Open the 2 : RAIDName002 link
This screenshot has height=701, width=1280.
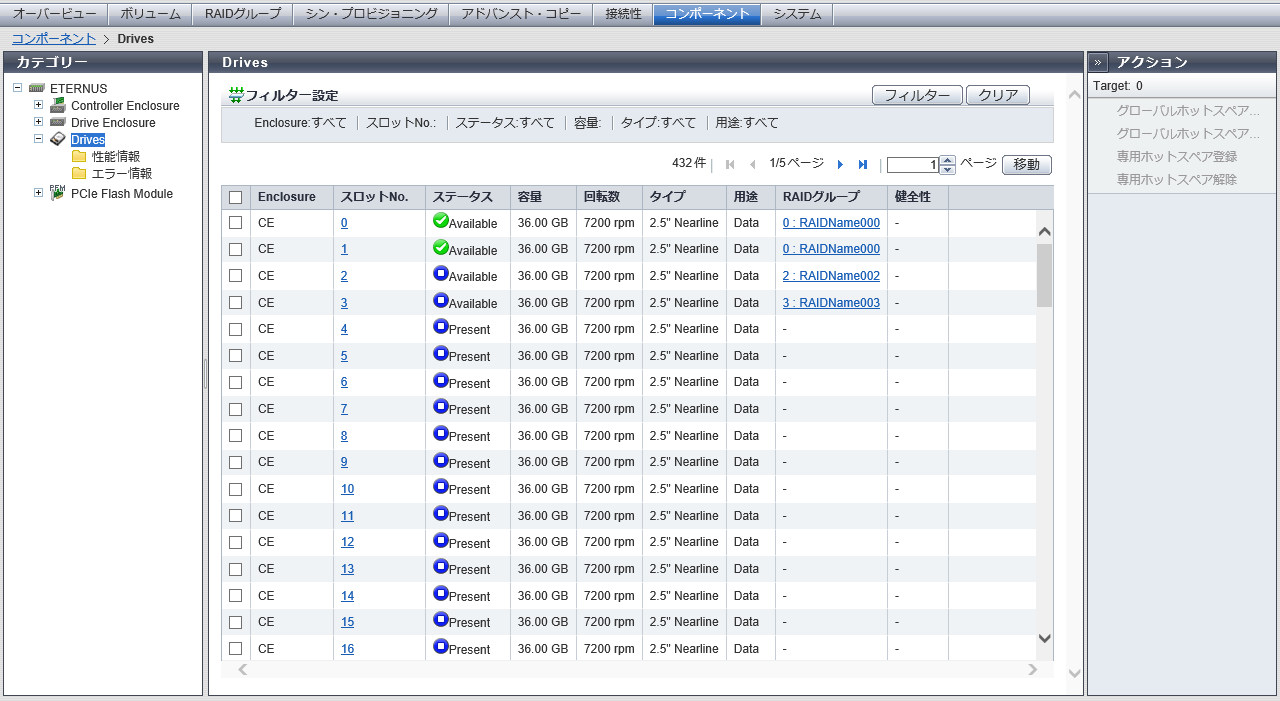pos(831,276)
